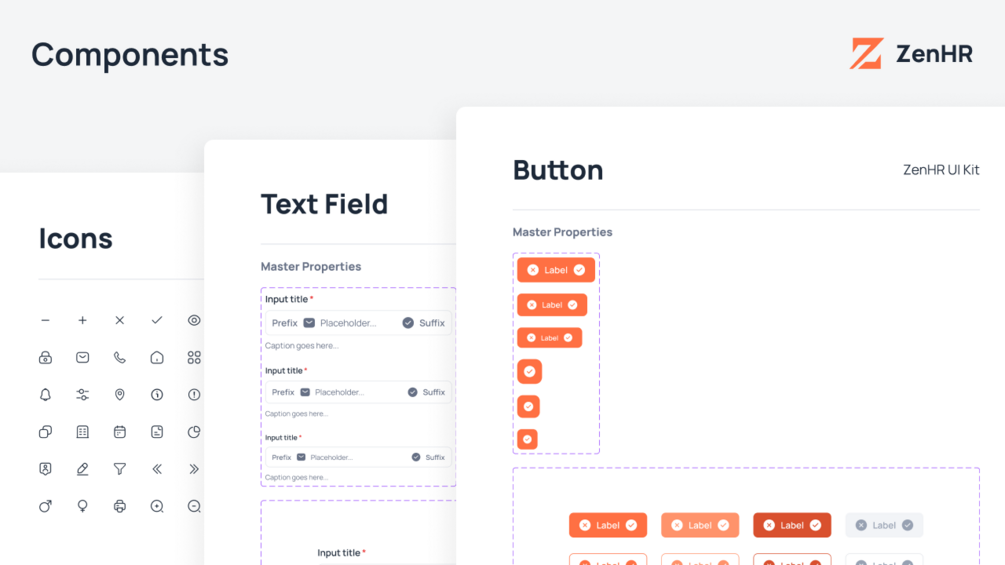Image resolution: width=1005 pixels, height=565 pixels.
Task: Click the largest orange Label button
Action: (556, 270)
